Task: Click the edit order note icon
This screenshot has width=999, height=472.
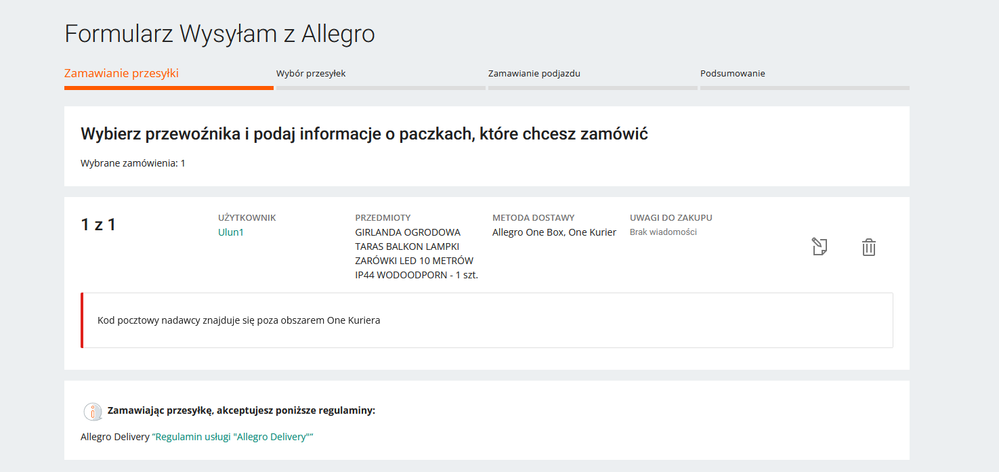Action: [819, 247]
